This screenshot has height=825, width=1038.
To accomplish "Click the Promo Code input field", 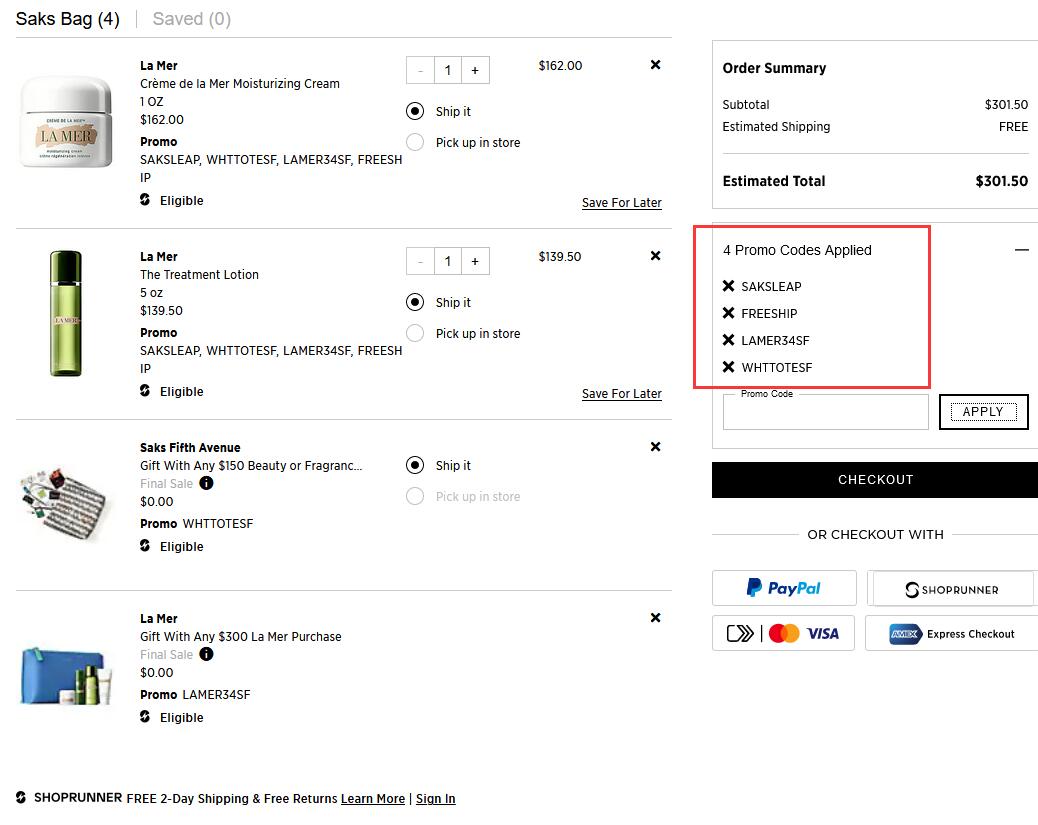I will 826,412.
